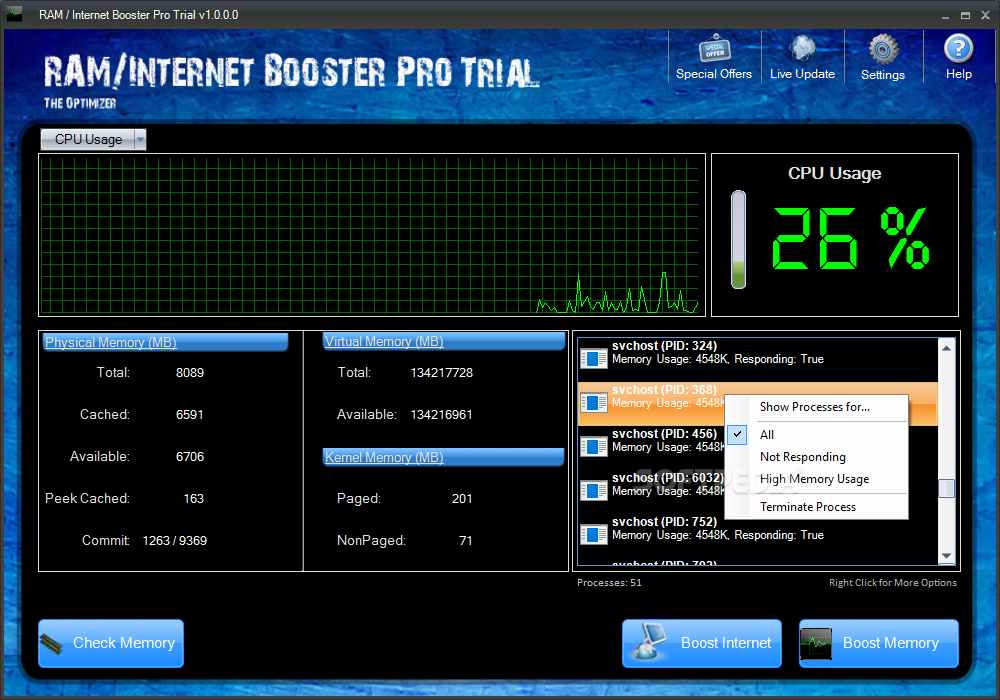Open Help question mark icon
1000x700 pixels.
click(959, 48)
